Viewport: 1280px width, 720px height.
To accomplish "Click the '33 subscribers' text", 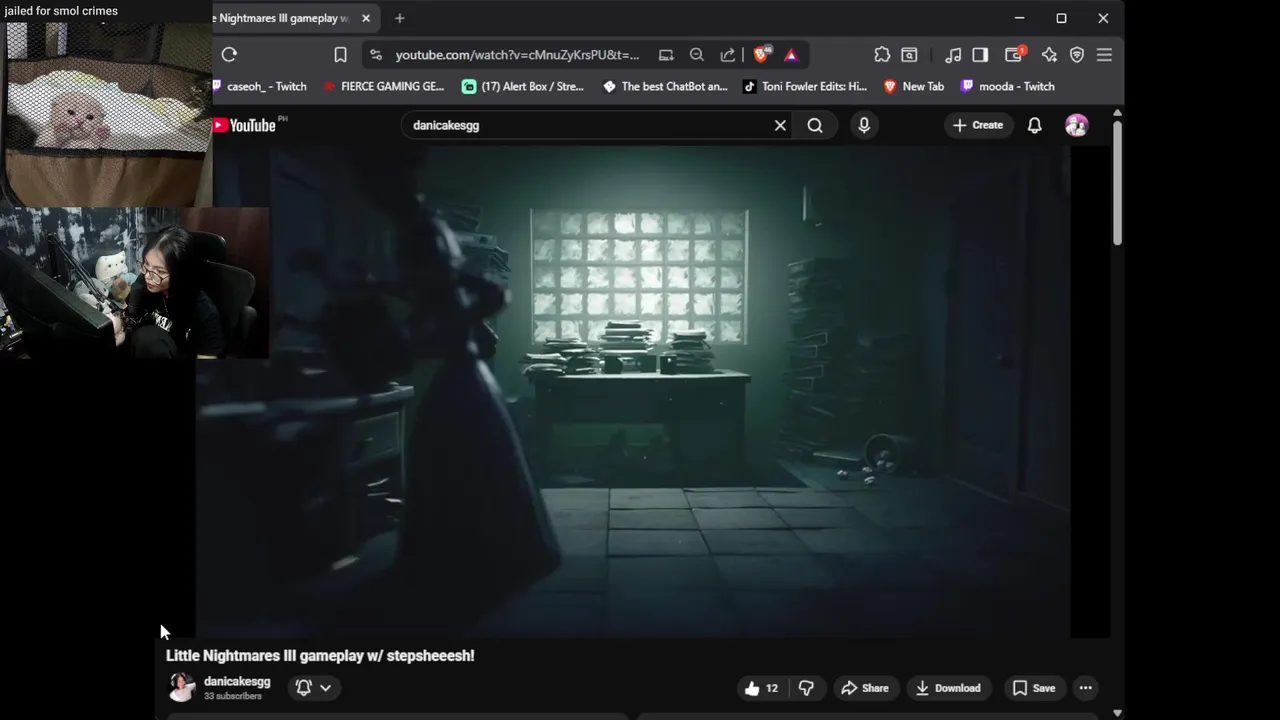I will 233,696.
